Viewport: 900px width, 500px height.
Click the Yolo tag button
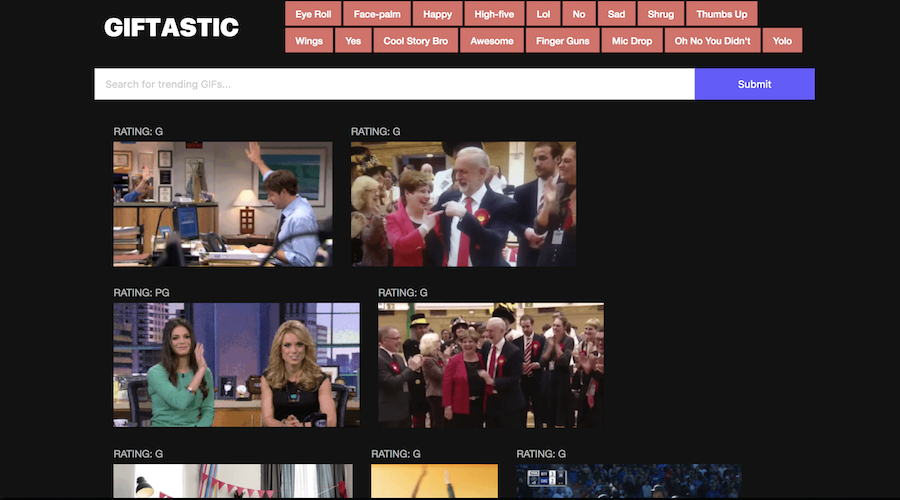point(782,41)
